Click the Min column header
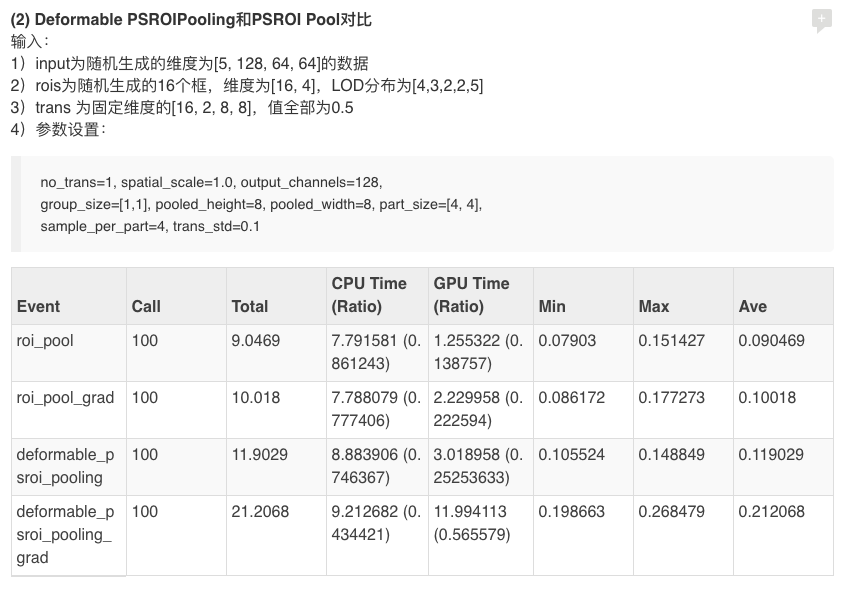Image resolution: width=855 pixels, height=590 pixels. pos(549,306)
